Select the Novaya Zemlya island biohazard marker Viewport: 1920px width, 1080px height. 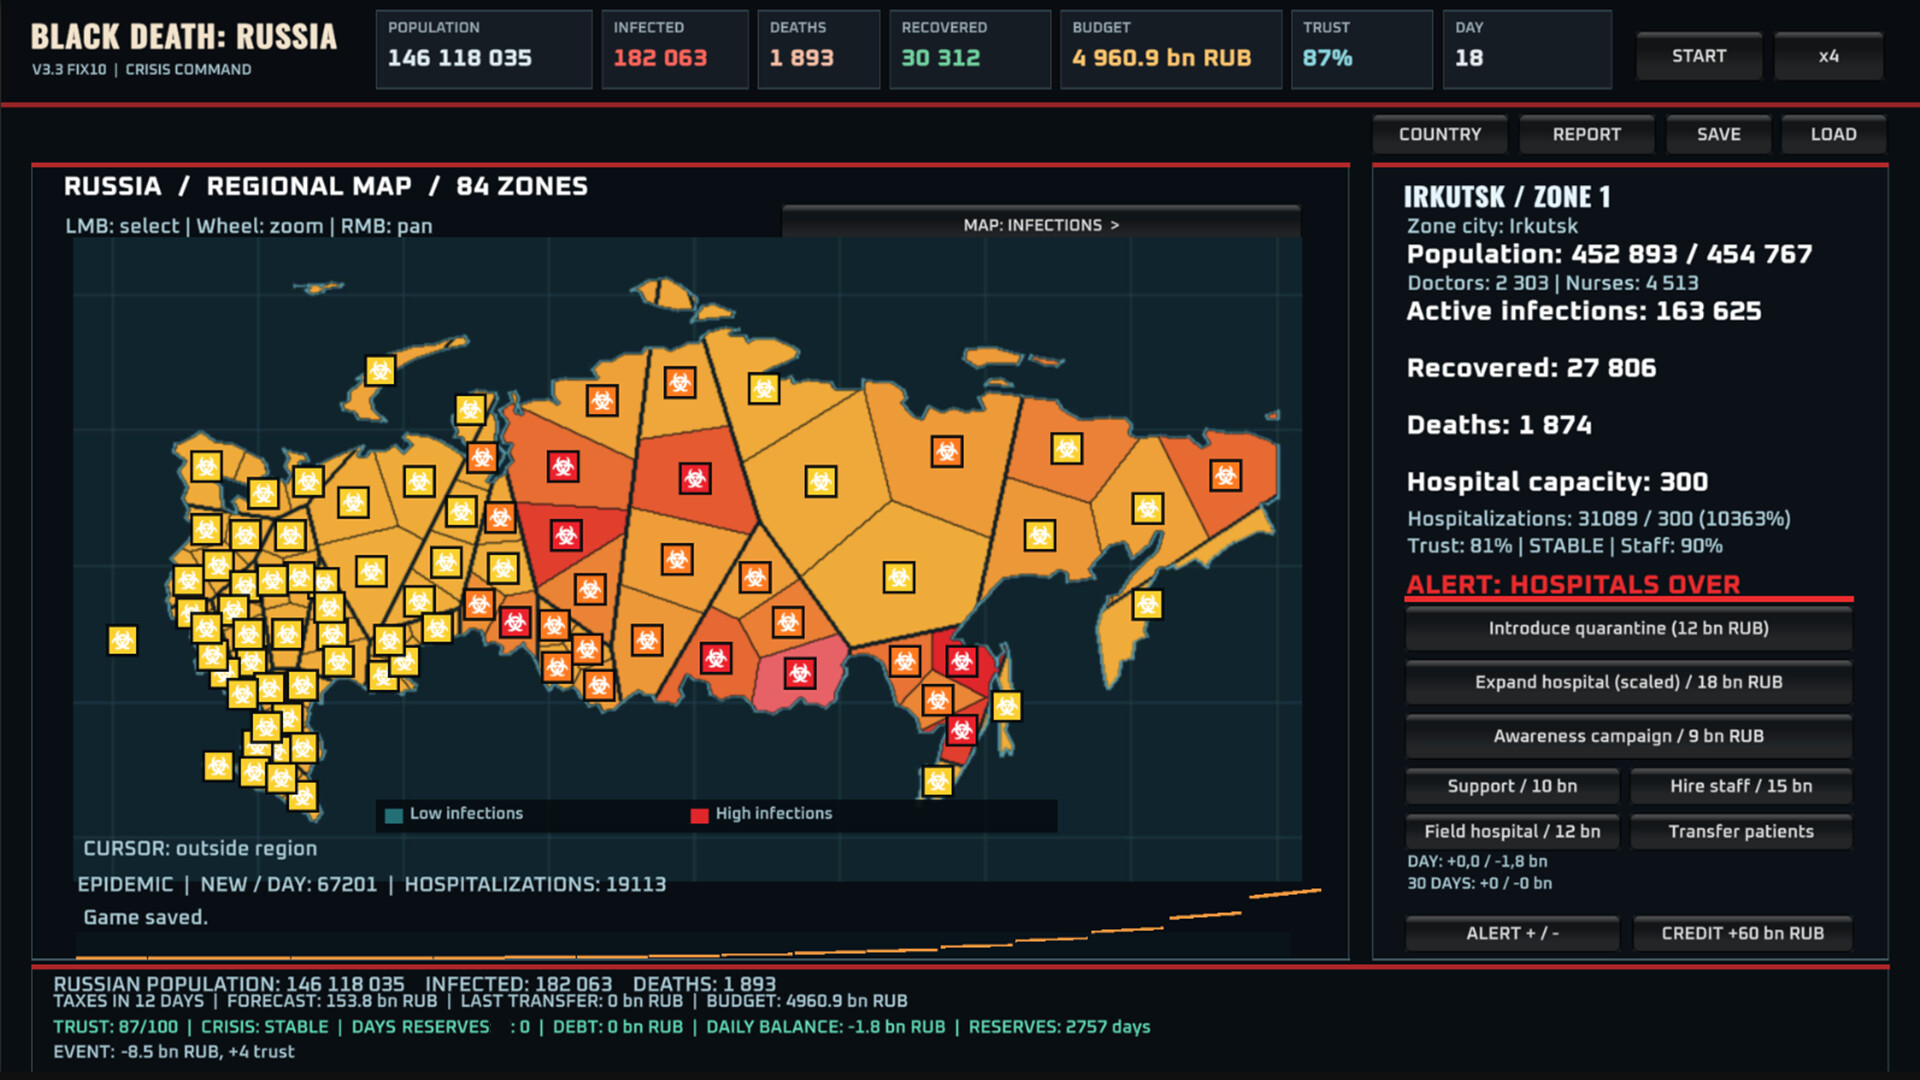(380, 371)
